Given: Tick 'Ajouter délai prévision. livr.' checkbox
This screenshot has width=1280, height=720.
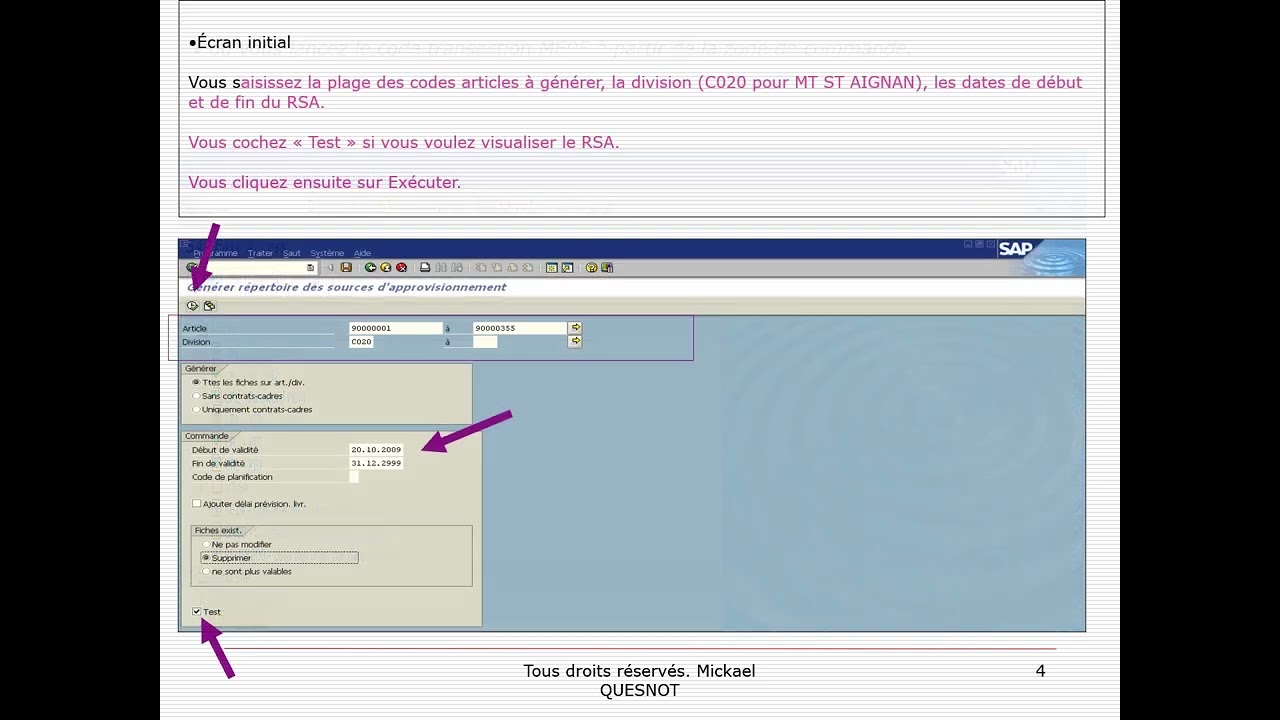Looking at the screenshot, I should tap(196, 504).
